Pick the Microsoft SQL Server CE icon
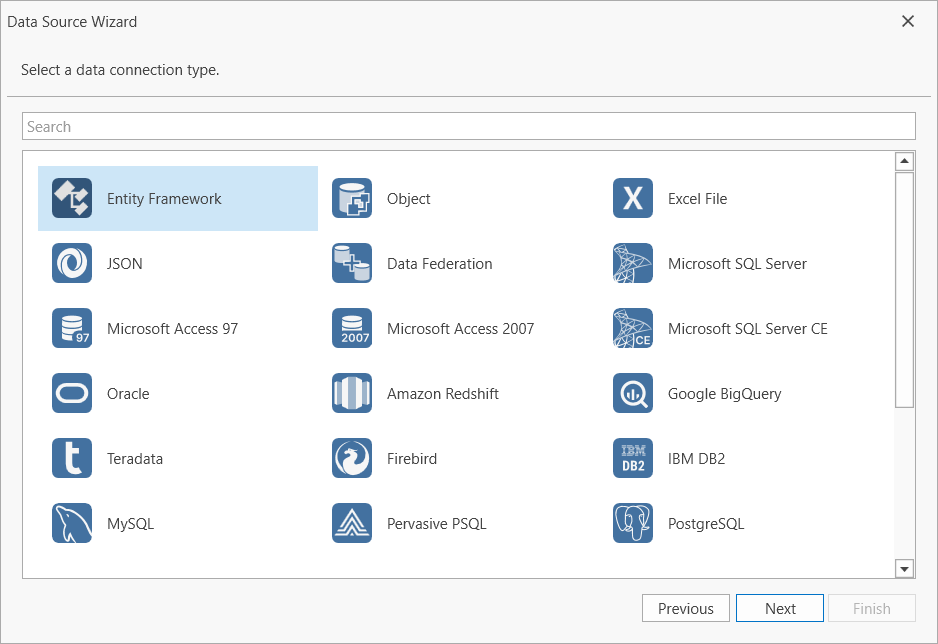938x644 pixels. (632, 328)
